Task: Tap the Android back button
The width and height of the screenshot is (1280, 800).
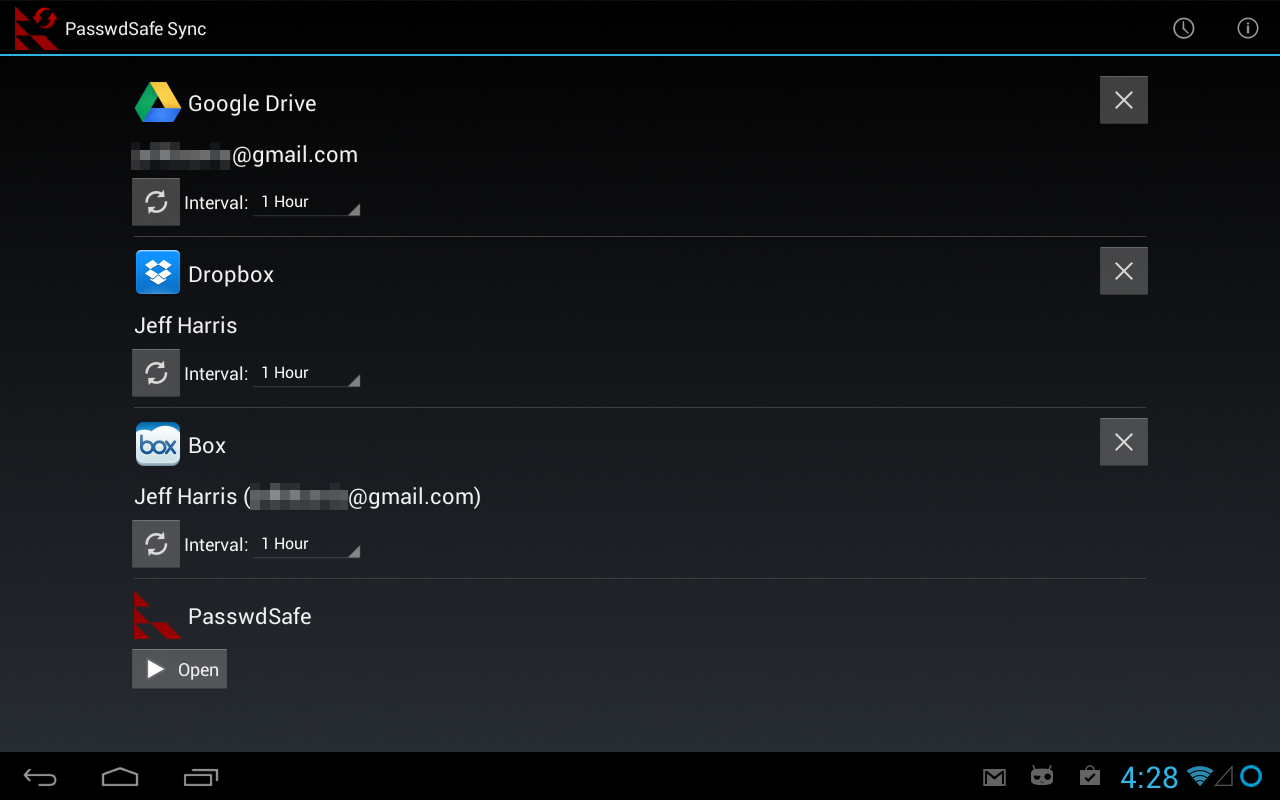Action: [x=41, y=777]
